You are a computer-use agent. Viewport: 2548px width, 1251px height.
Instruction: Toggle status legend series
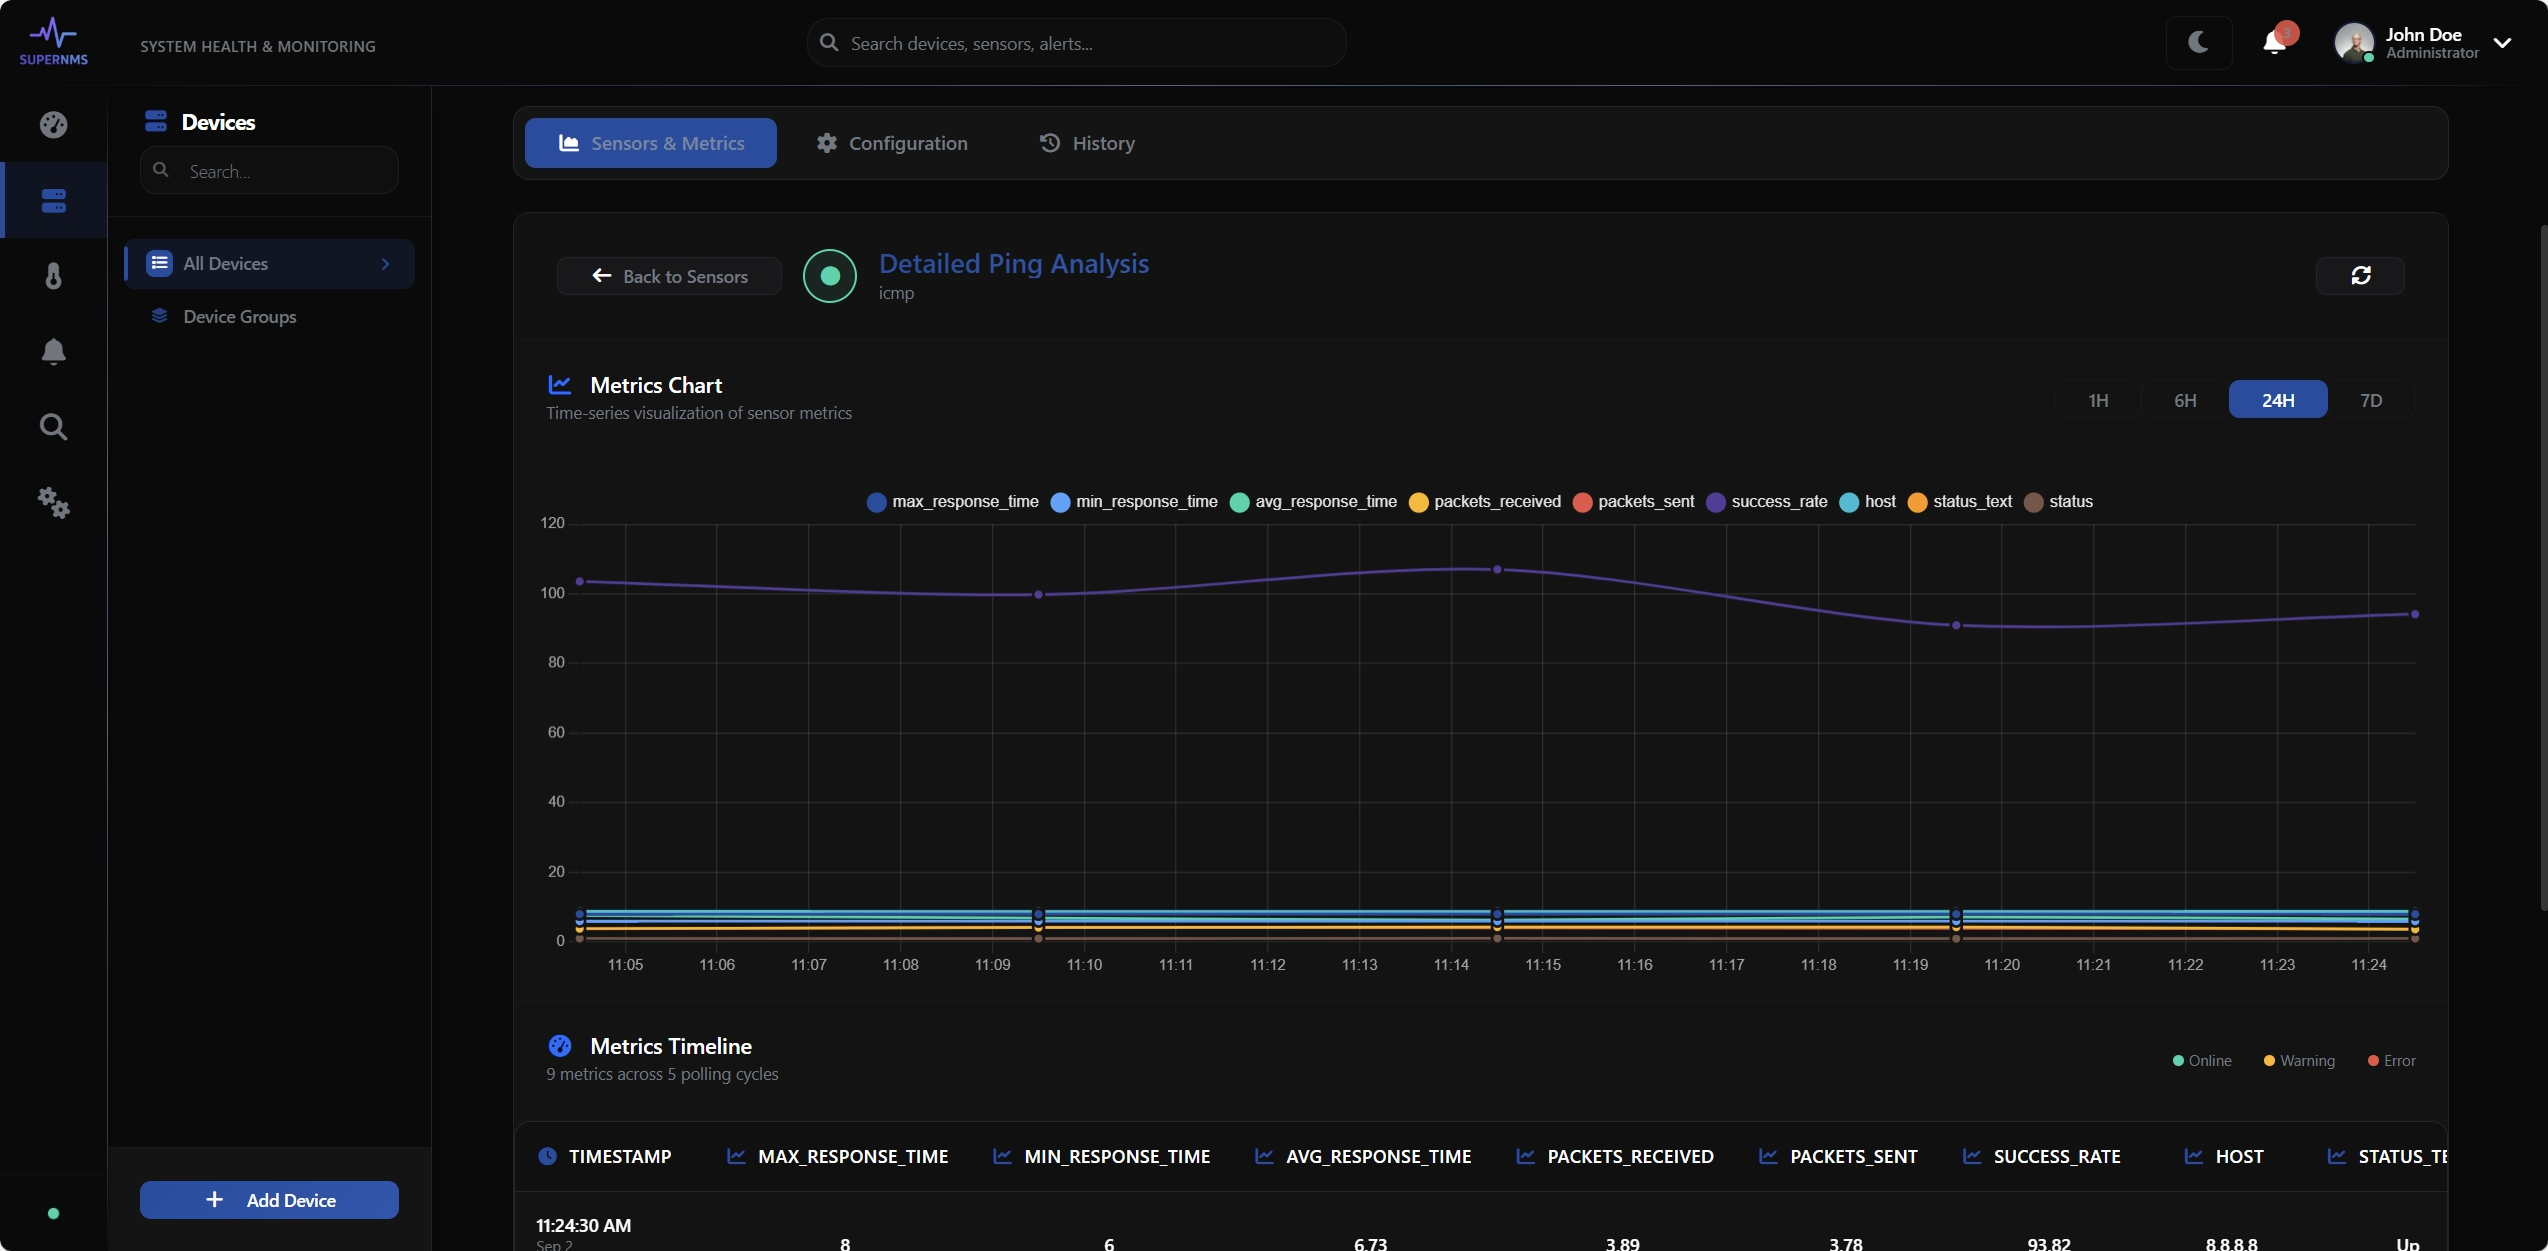pyautogui.click(x=2059, y=502)
